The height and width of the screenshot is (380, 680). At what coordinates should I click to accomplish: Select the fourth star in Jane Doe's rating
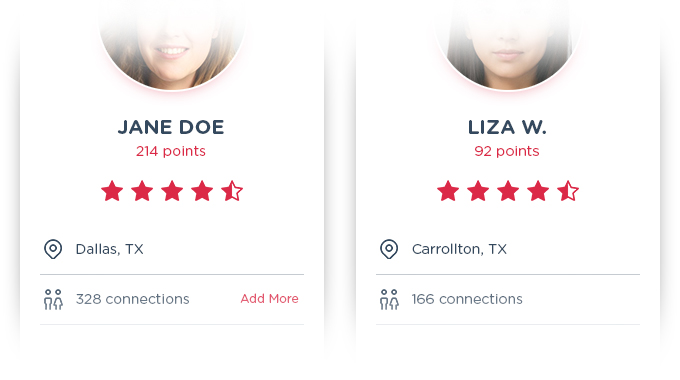pyautogui.click(x=202, y=191)
